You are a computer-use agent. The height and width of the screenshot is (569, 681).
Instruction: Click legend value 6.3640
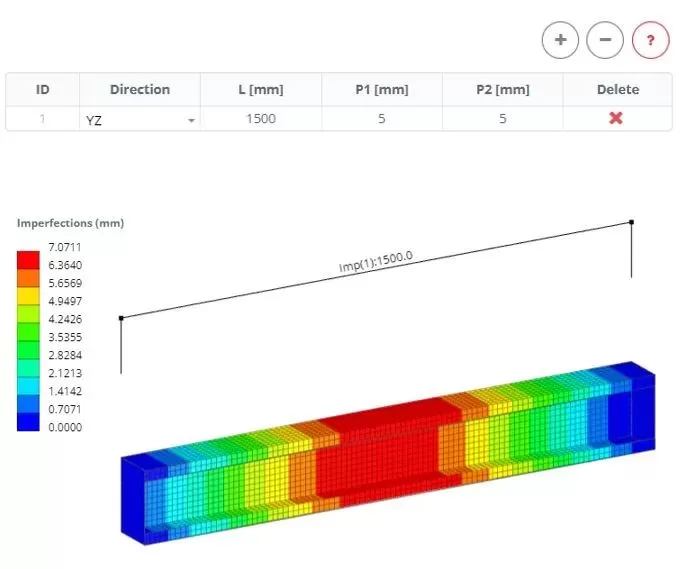coord(65,265)
